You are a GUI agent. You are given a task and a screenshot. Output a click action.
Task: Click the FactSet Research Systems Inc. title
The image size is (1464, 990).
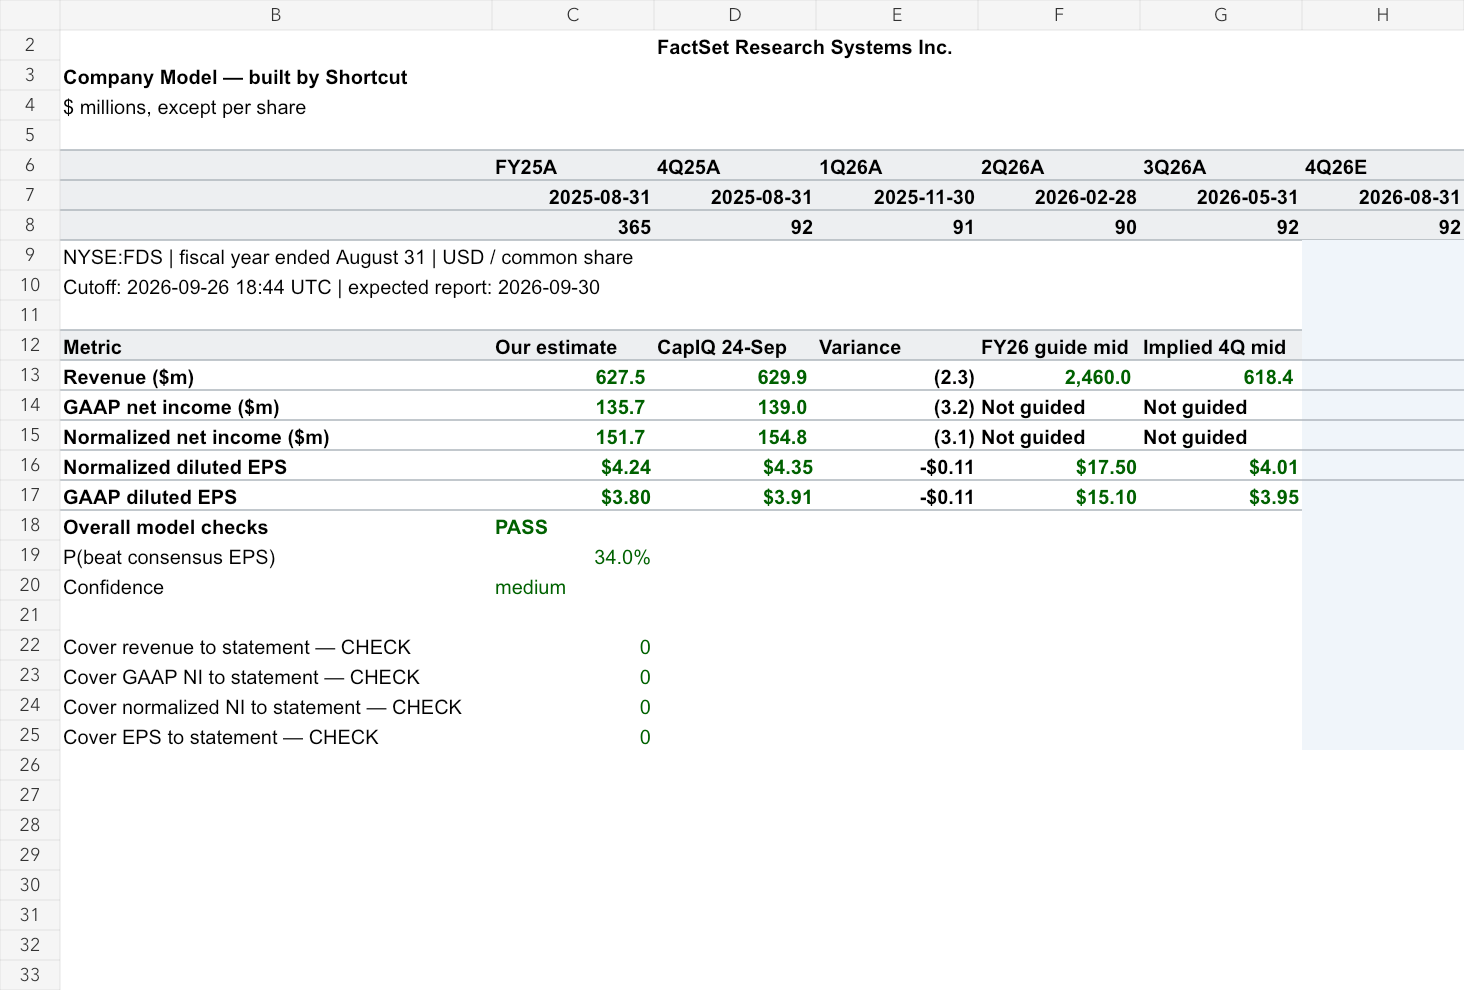[804, 47]
